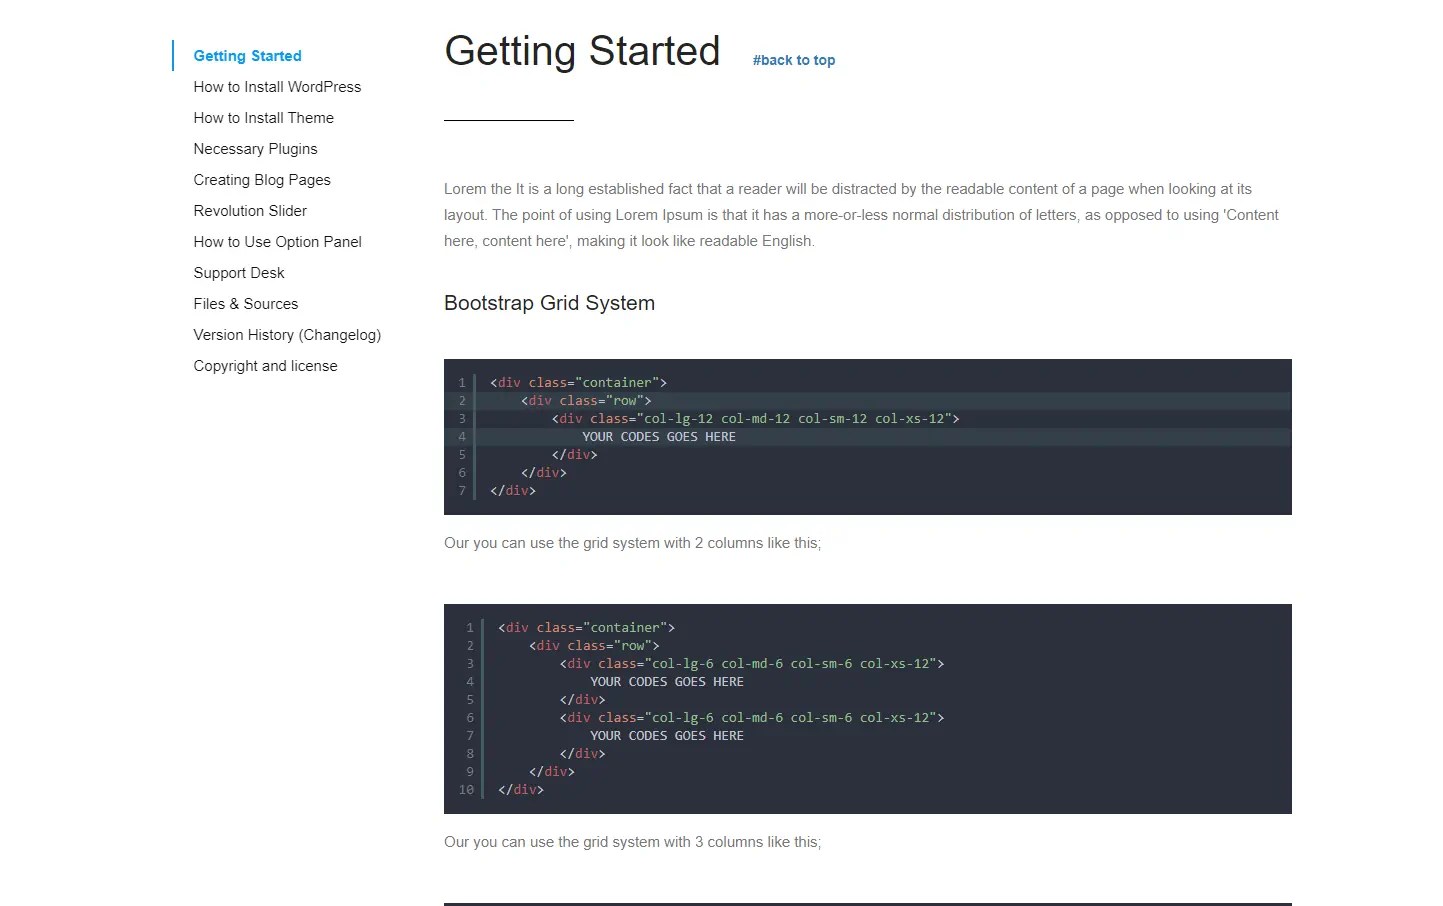Click the #back to top link
The image size is (1443, 906).
point(793,60)
